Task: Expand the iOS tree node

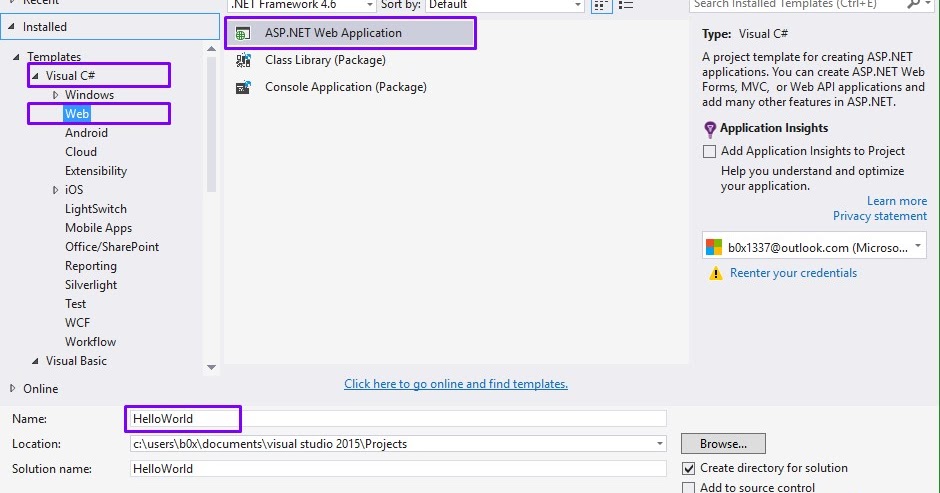Action: pos(55,190)
